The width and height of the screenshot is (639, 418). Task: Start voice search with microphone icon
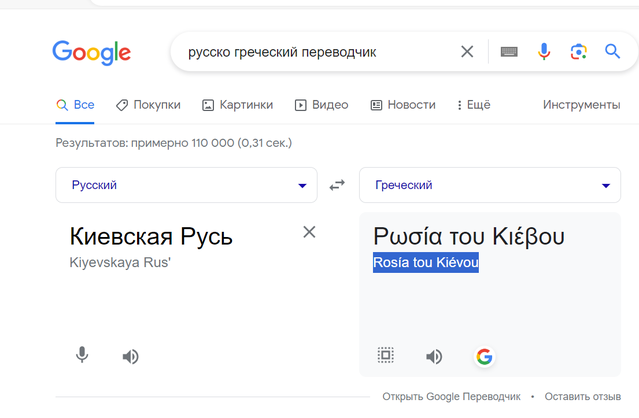click(x=544, y=52)
